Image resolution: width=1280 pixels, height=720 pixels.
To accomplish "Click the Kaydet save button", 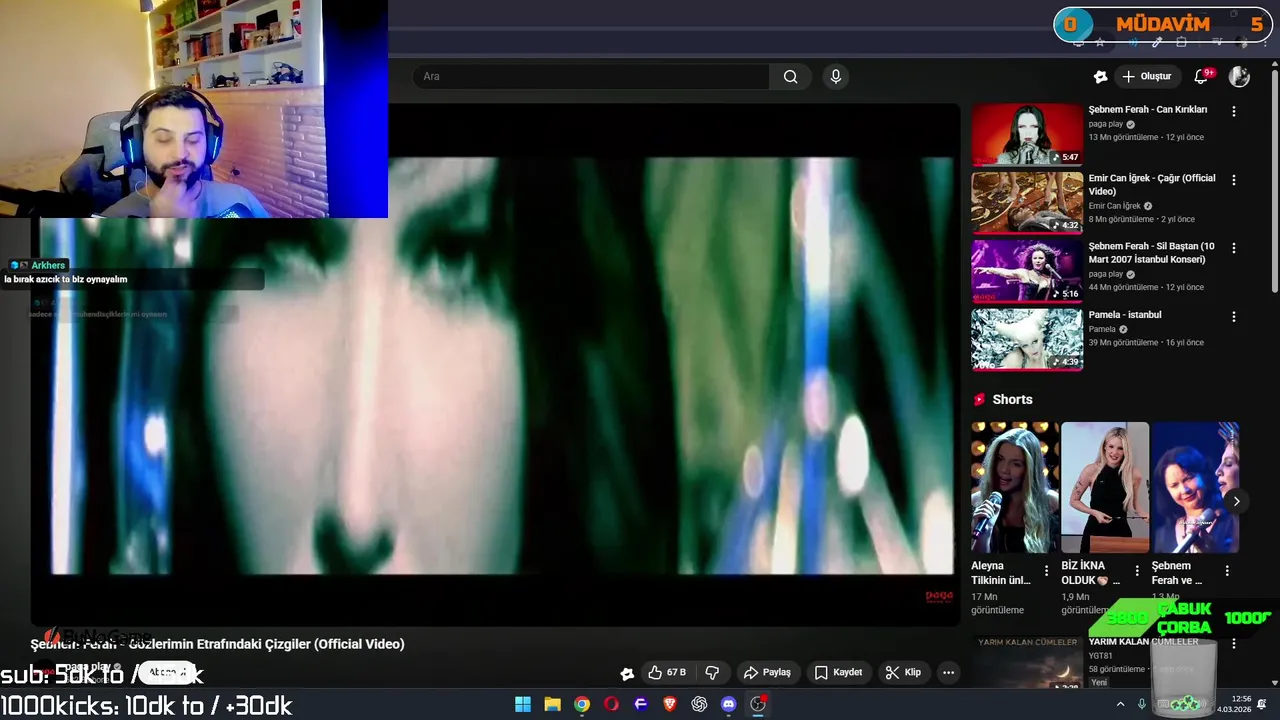I will coord(838,673).
